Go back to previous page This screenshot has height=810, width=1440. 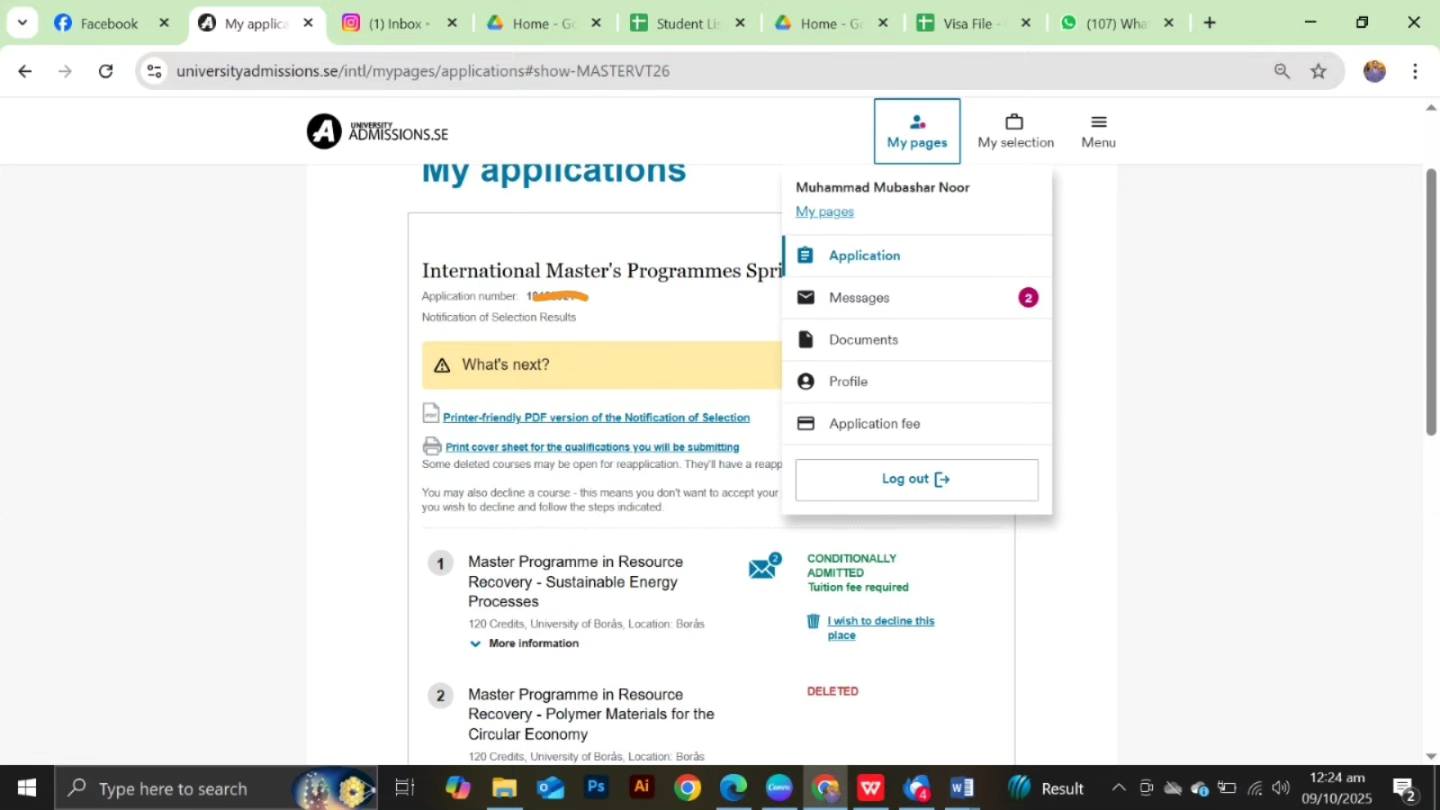tap(25, 71)
